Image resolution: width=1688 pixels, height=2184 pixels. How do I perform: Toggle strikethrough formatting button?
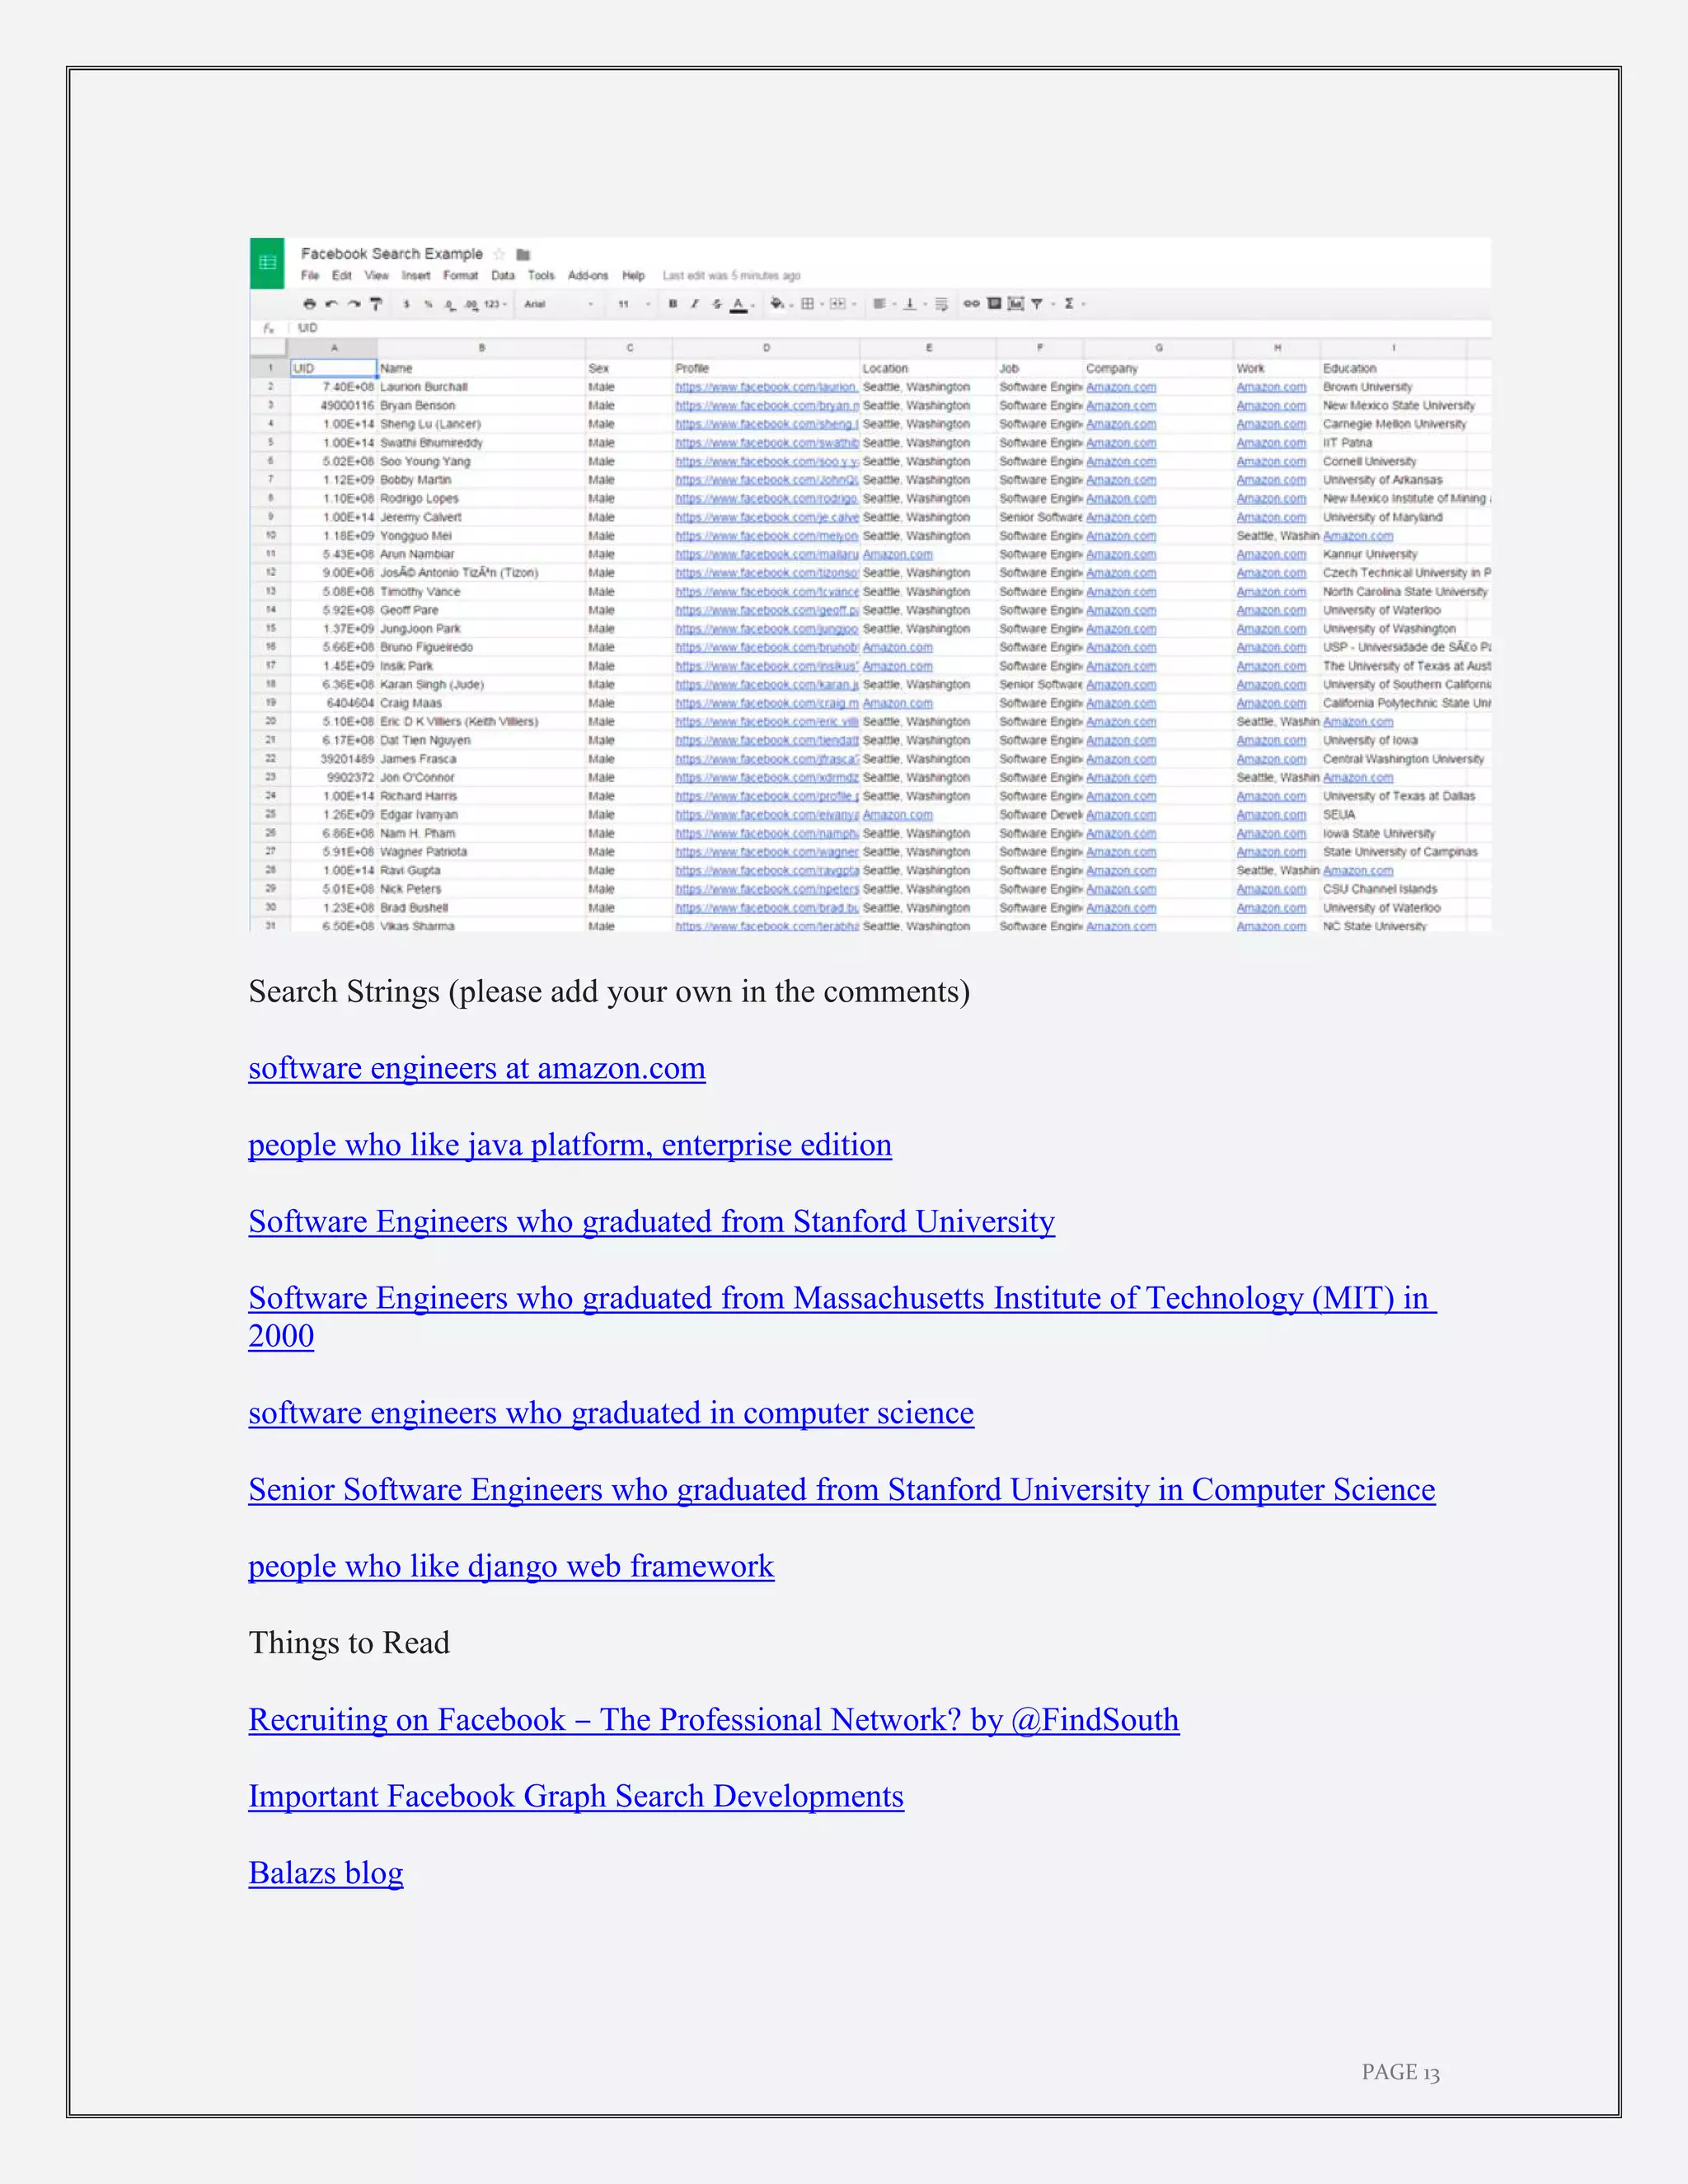[716, 304]
